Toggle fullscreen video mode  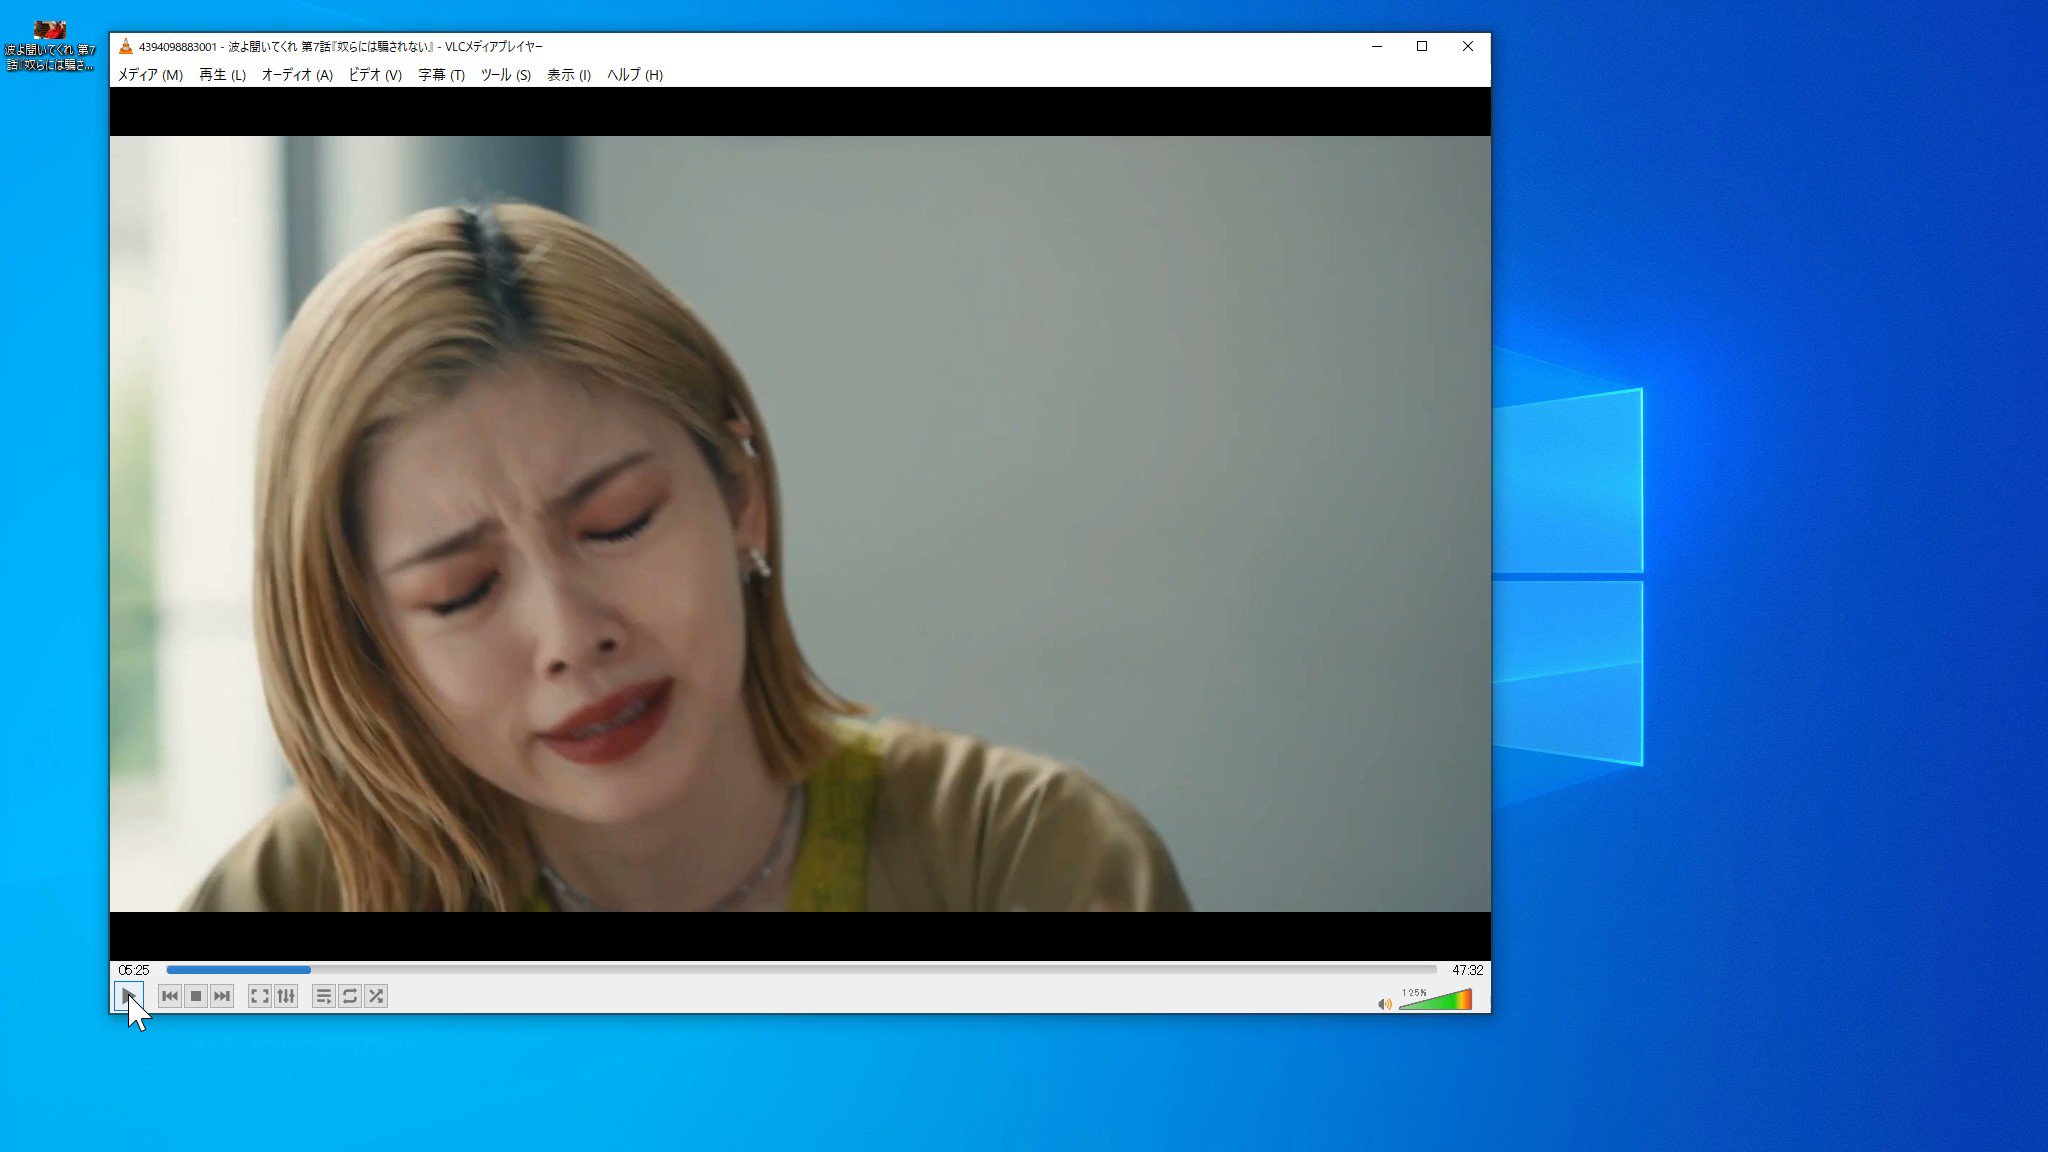click(x=259, y=996)
